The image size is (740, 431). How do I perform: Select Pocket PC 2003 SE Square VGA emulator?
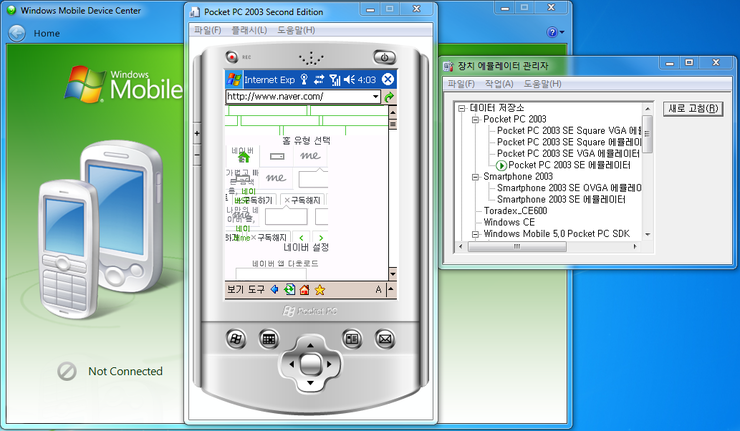[x=569, y=131]
